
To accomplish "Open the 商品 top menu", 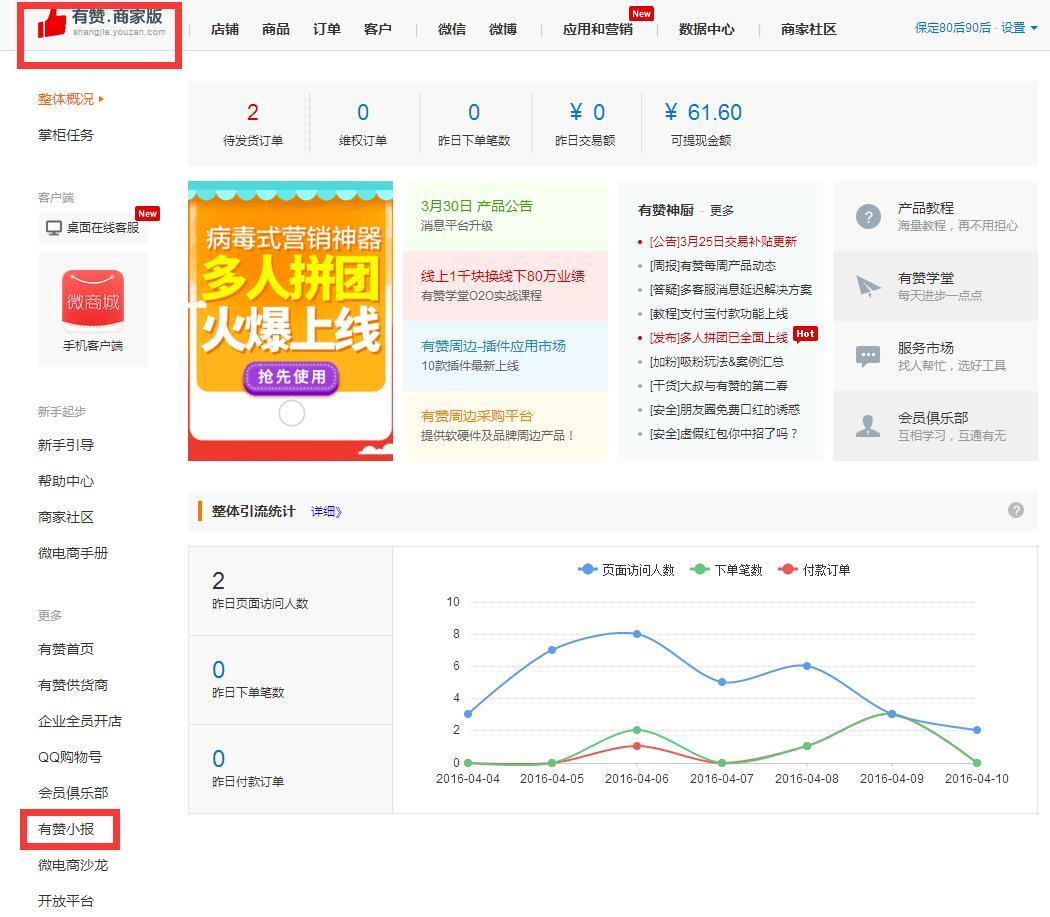I will click(276, 29).
